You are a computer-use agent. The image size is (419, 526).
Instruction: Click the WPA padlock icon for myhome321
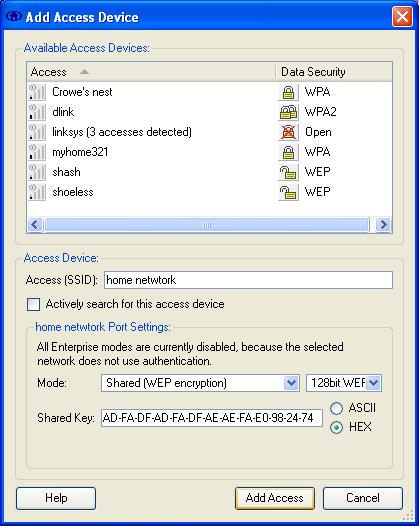pyautogui.click(x=288, y=152)
